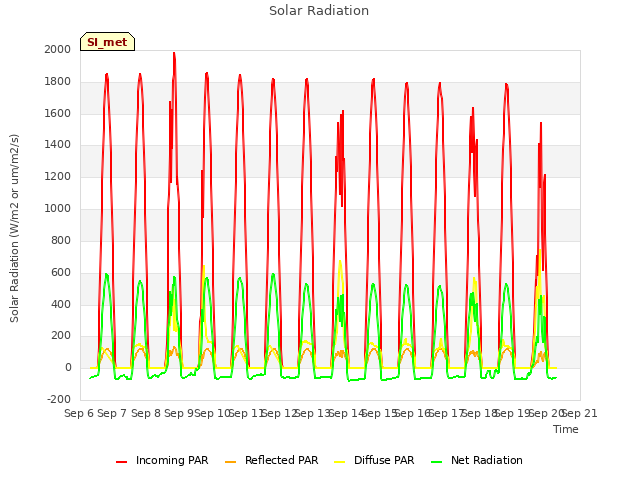
Task: Click the Sep 21 x-axis tick label
Action: [x=580, y=413]
